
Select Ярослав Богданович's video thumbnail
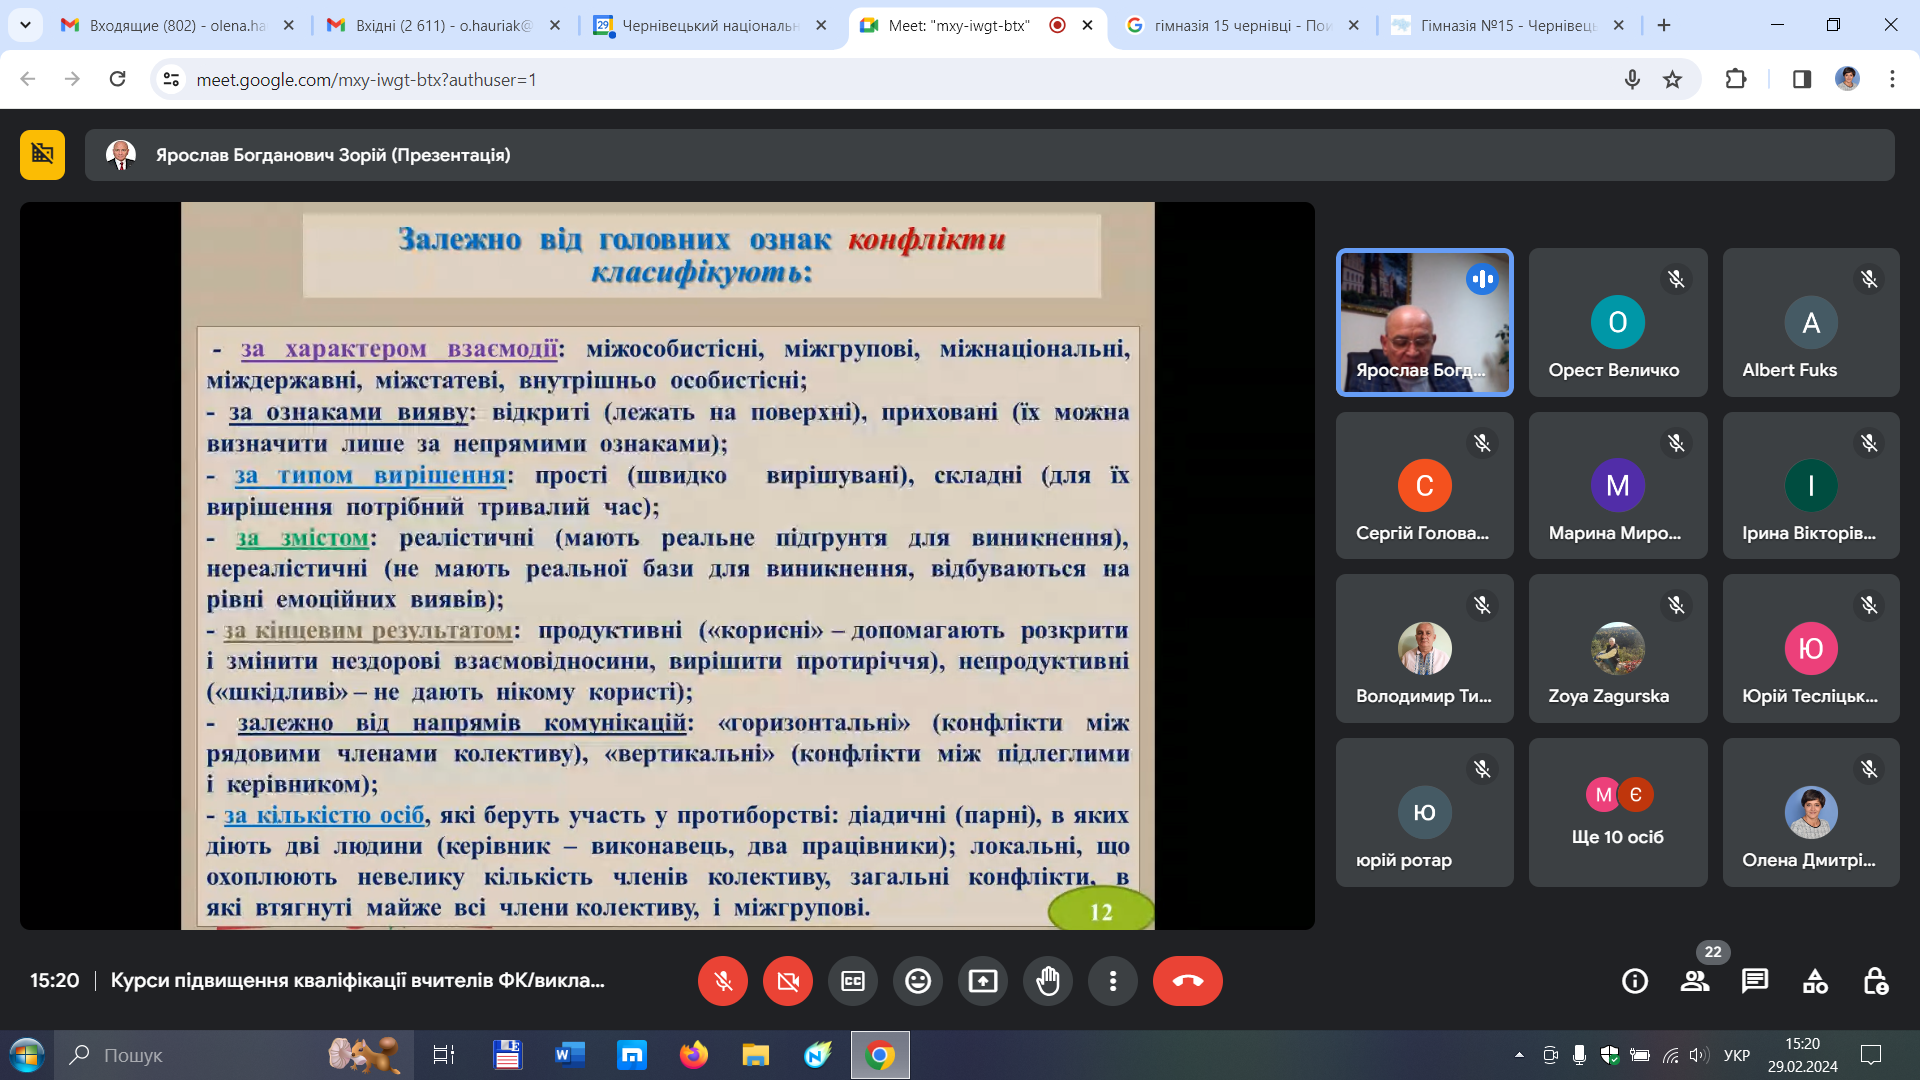pos(1425,322)
